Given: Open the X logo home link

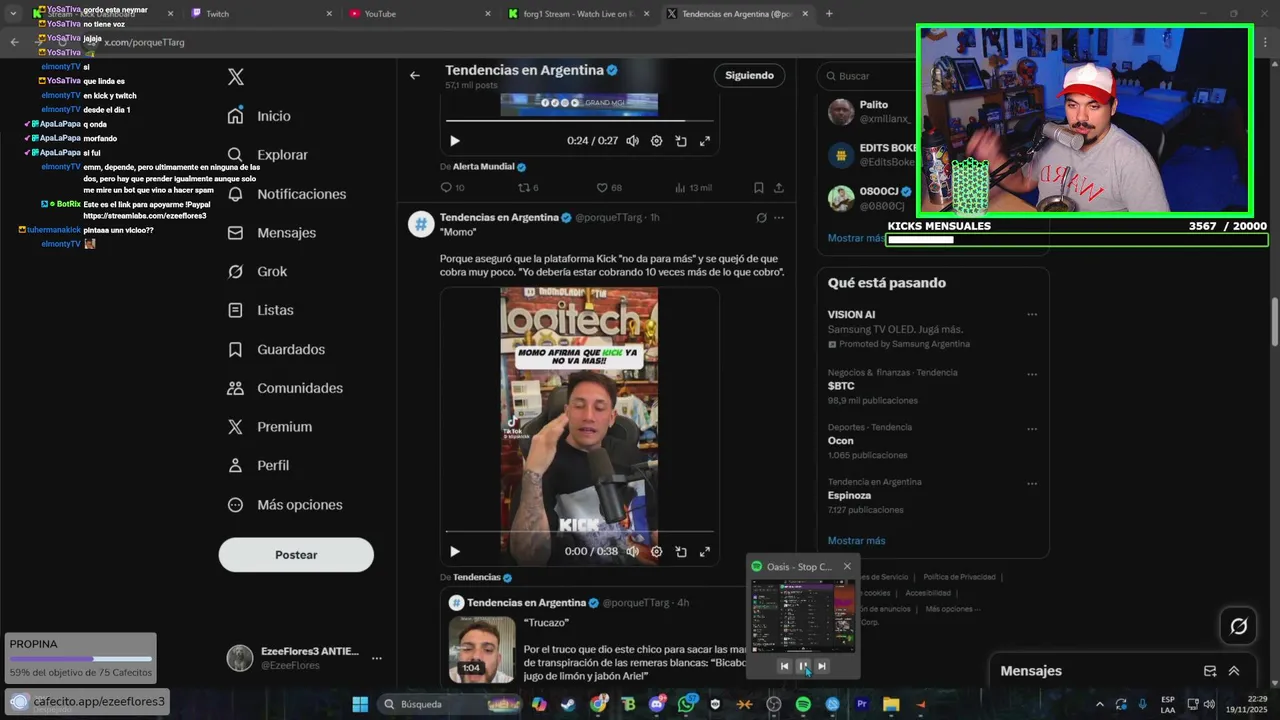Looking at the screenshot, I should click(x=236, y=77).
